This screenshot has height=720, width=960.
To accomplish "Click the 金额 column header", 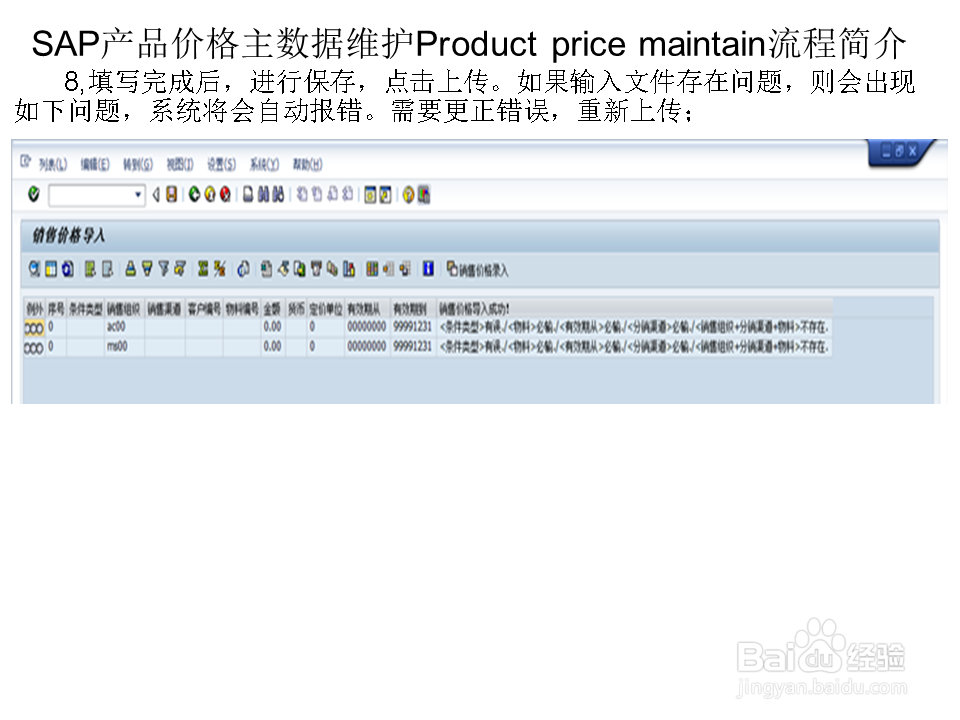I will click(x=272, y=309).
